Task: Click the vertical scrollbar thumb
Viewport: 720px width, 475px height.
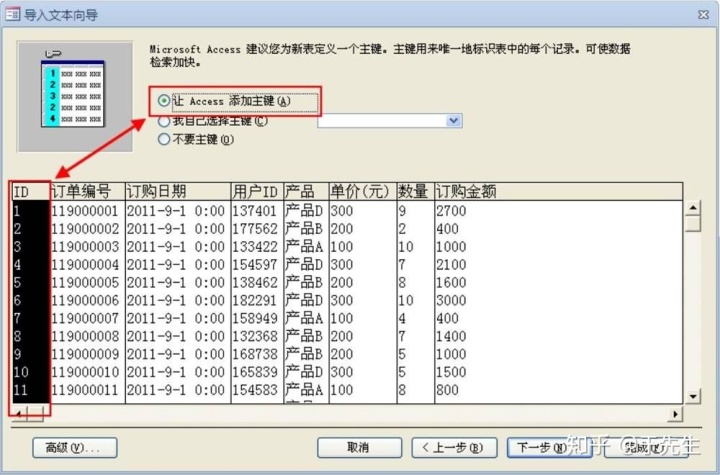Action: [x=692, y=223]
